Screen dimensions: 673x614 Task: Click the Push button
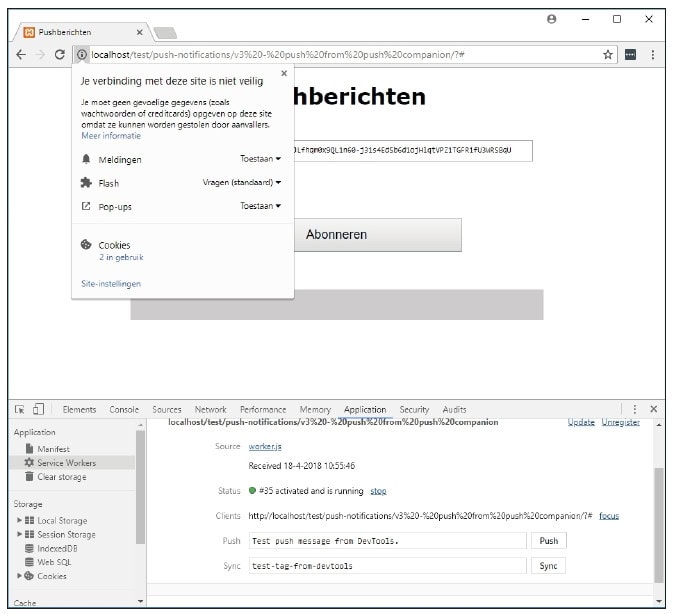pos(549,541)
